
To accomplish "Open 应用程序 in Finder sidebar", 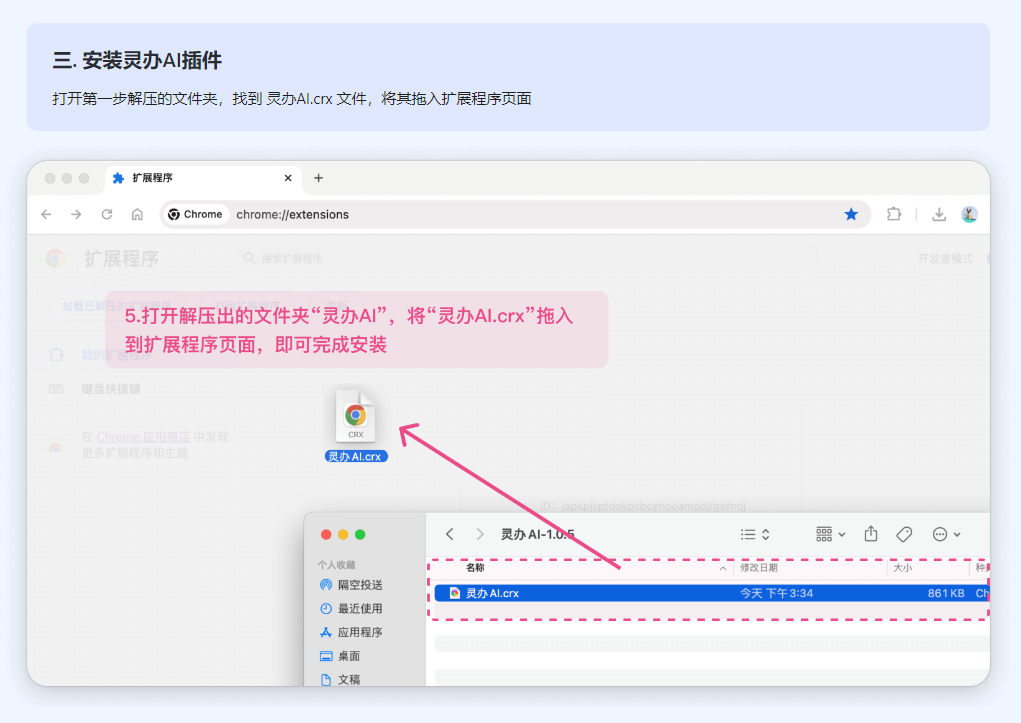I will 359,632.
